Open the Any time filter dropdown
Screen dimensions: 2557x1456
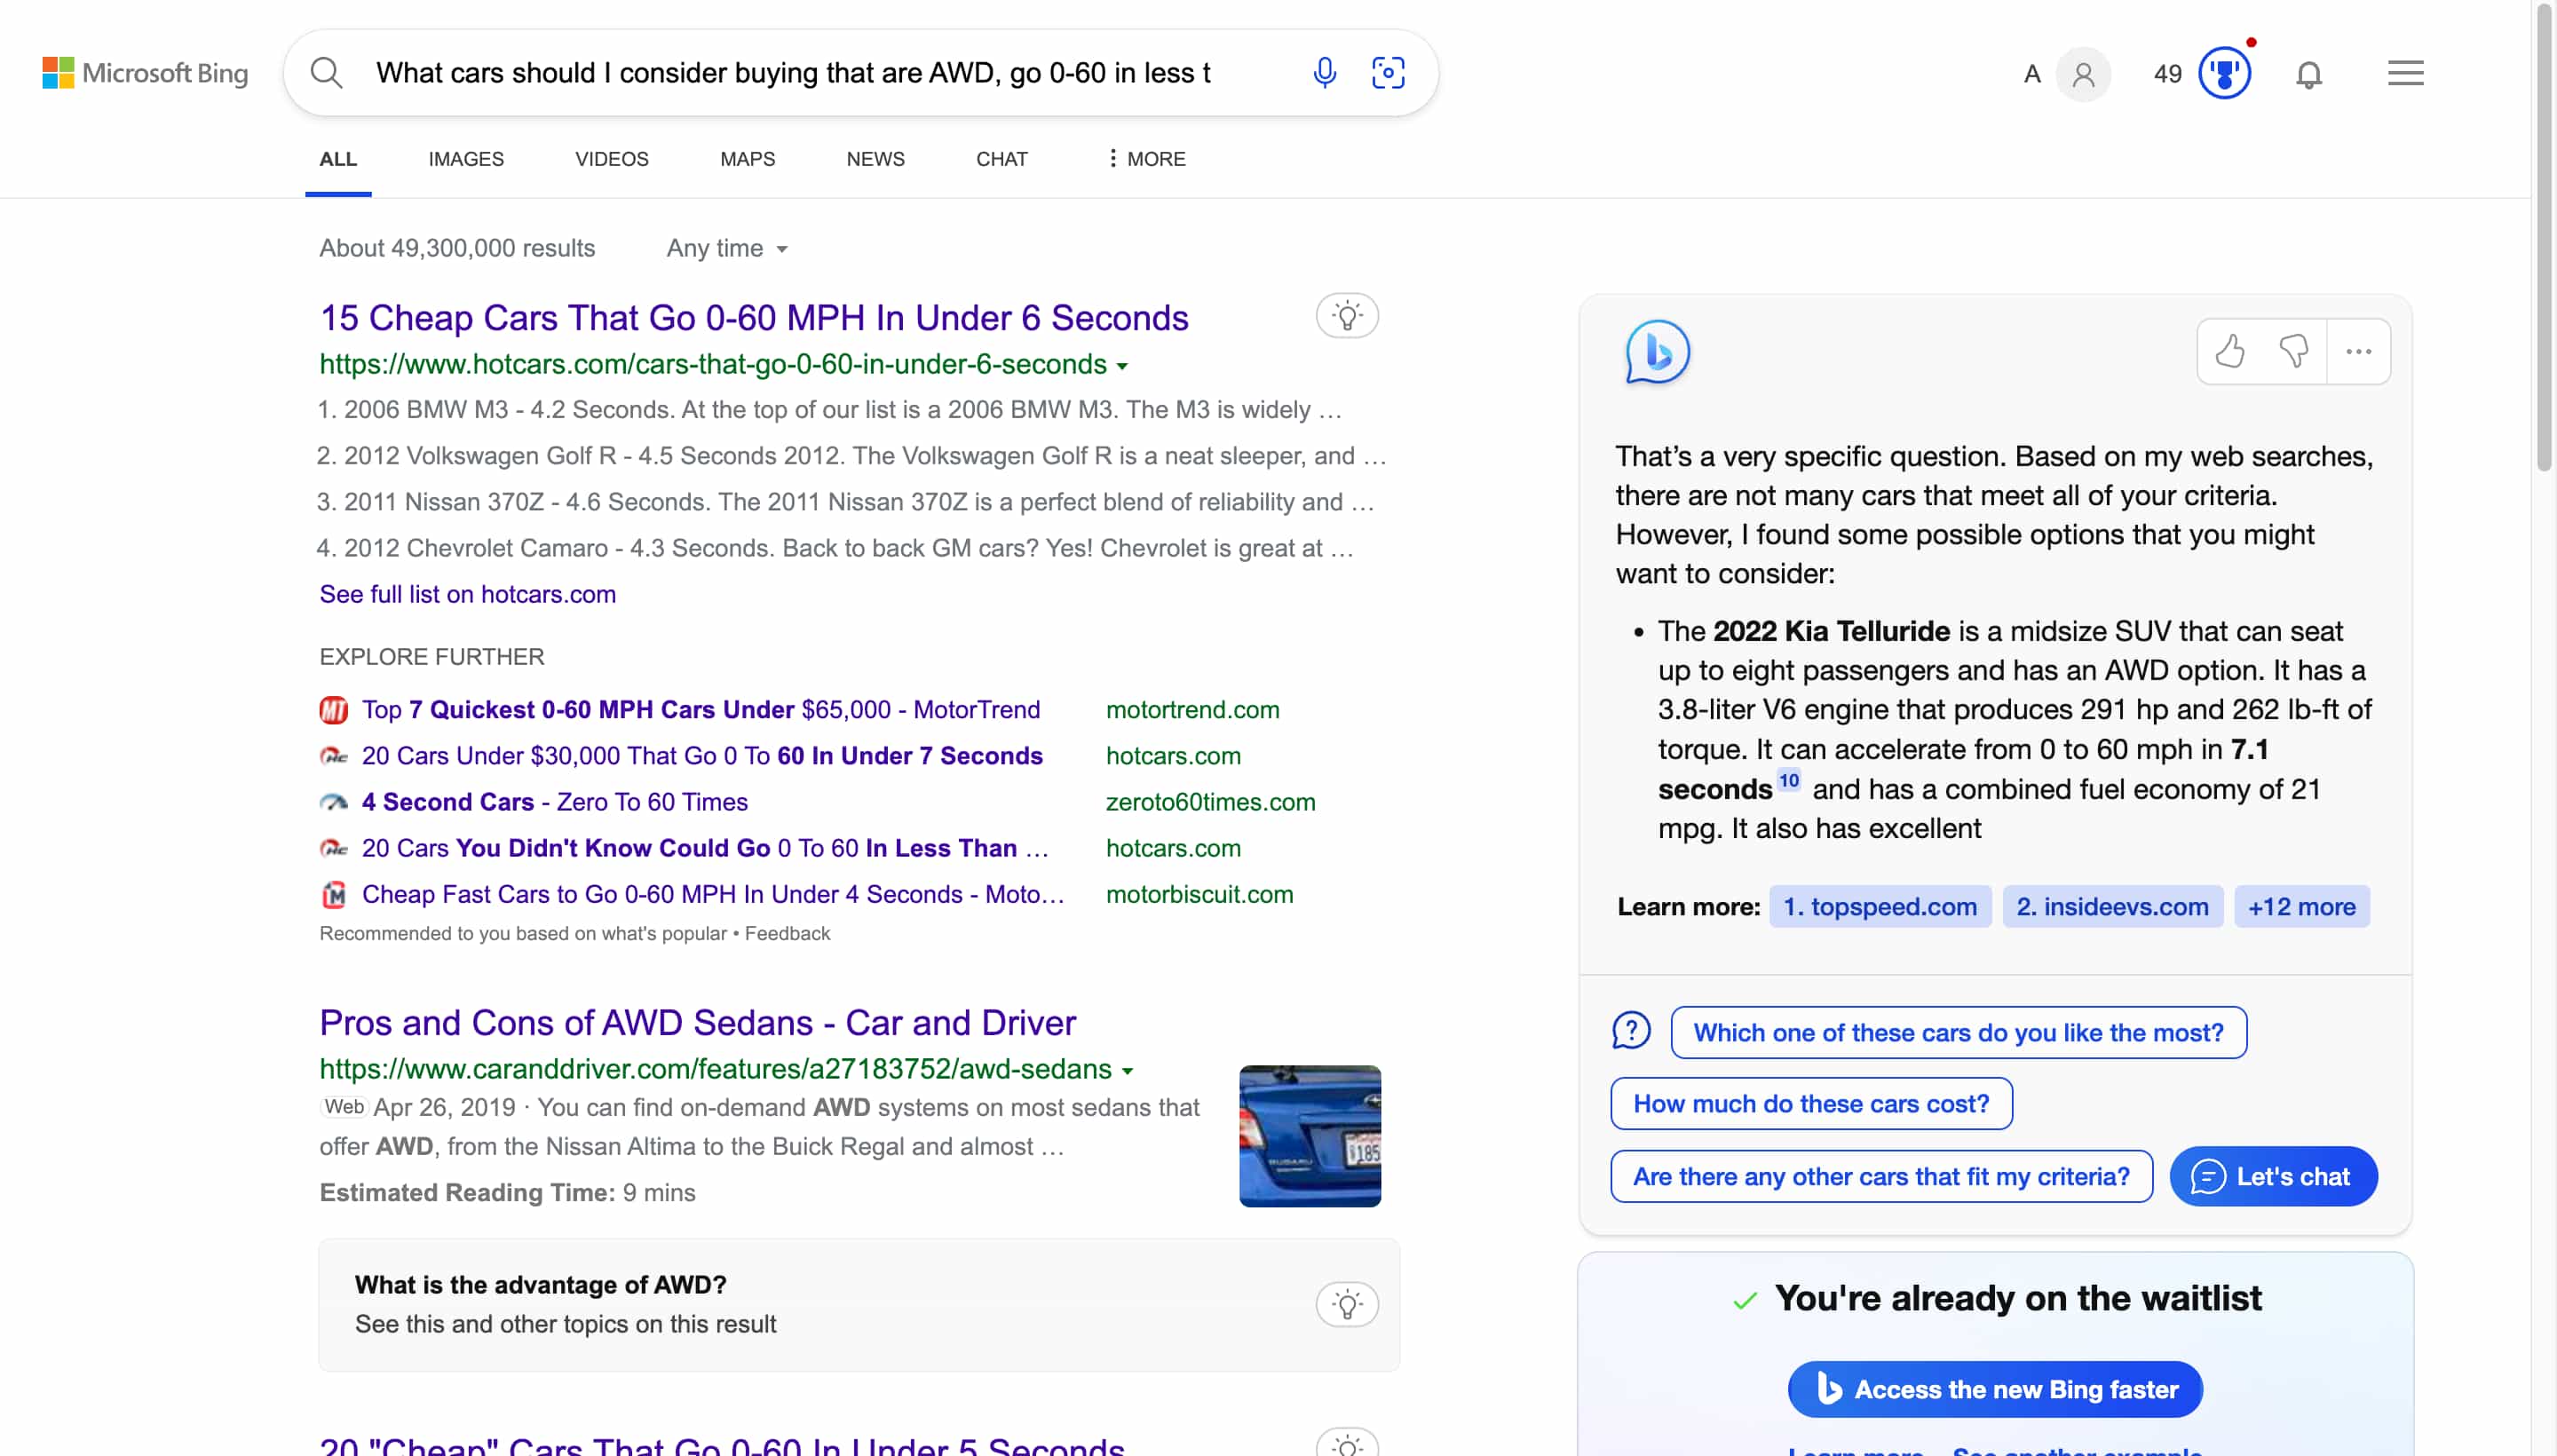click(726, 248)
